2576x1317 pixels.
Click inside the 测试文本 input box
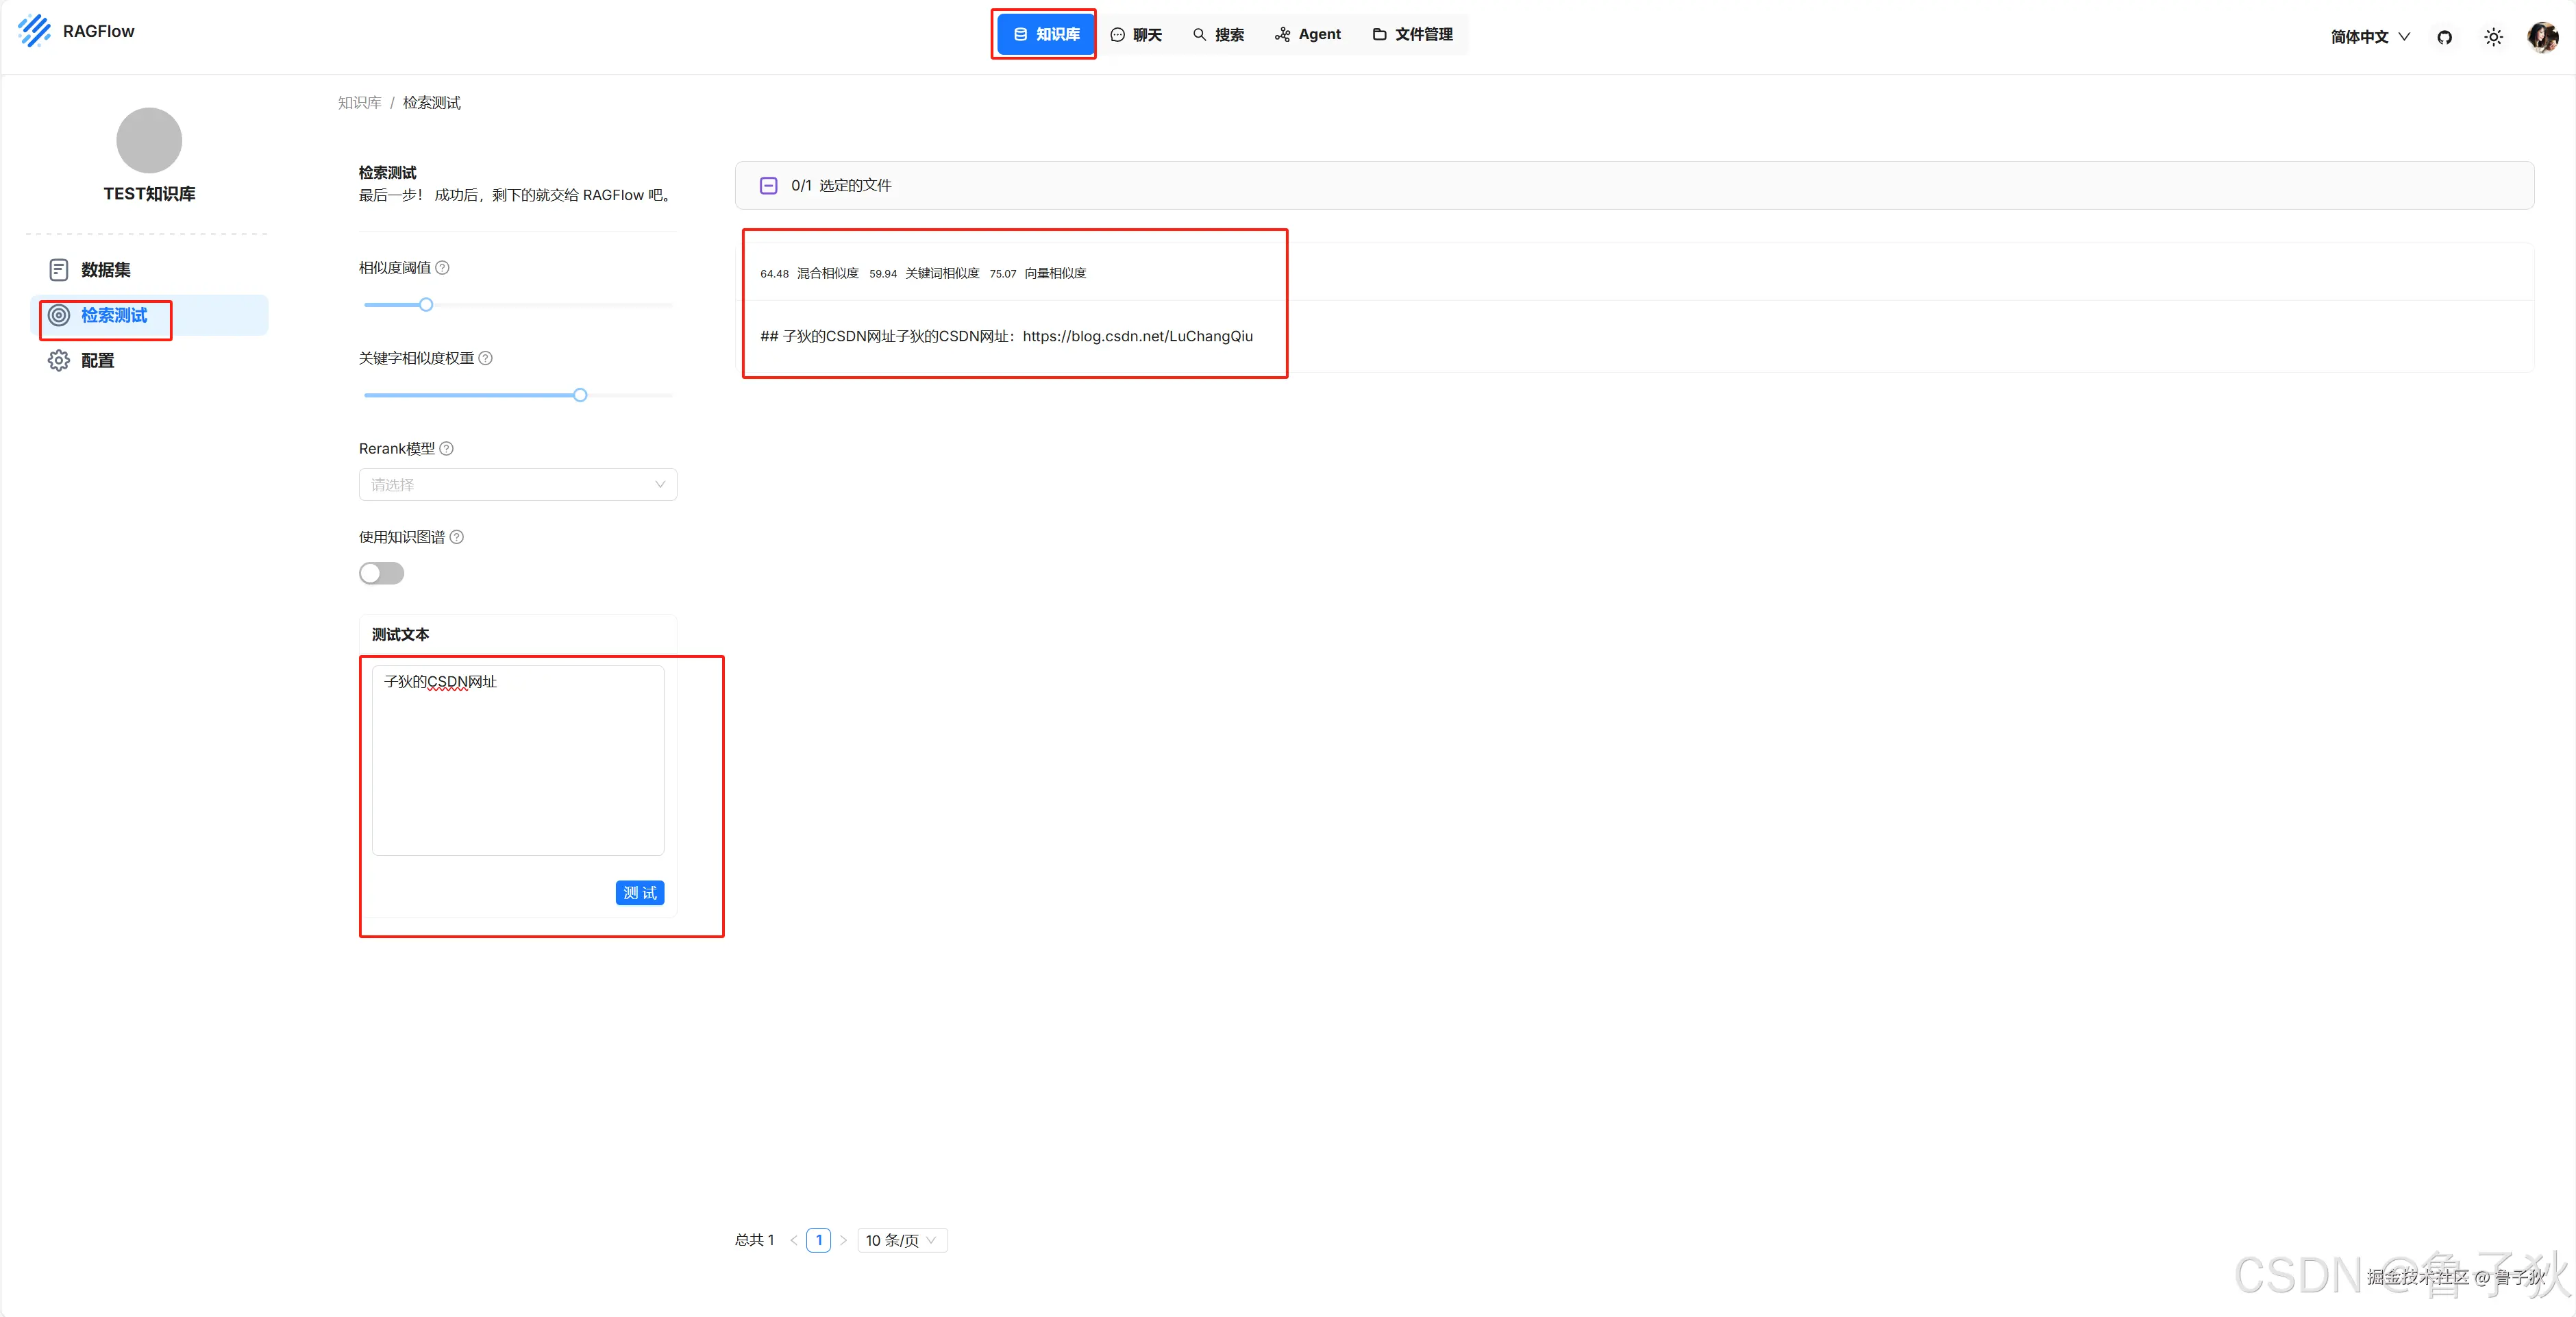(x=517, y=760)
